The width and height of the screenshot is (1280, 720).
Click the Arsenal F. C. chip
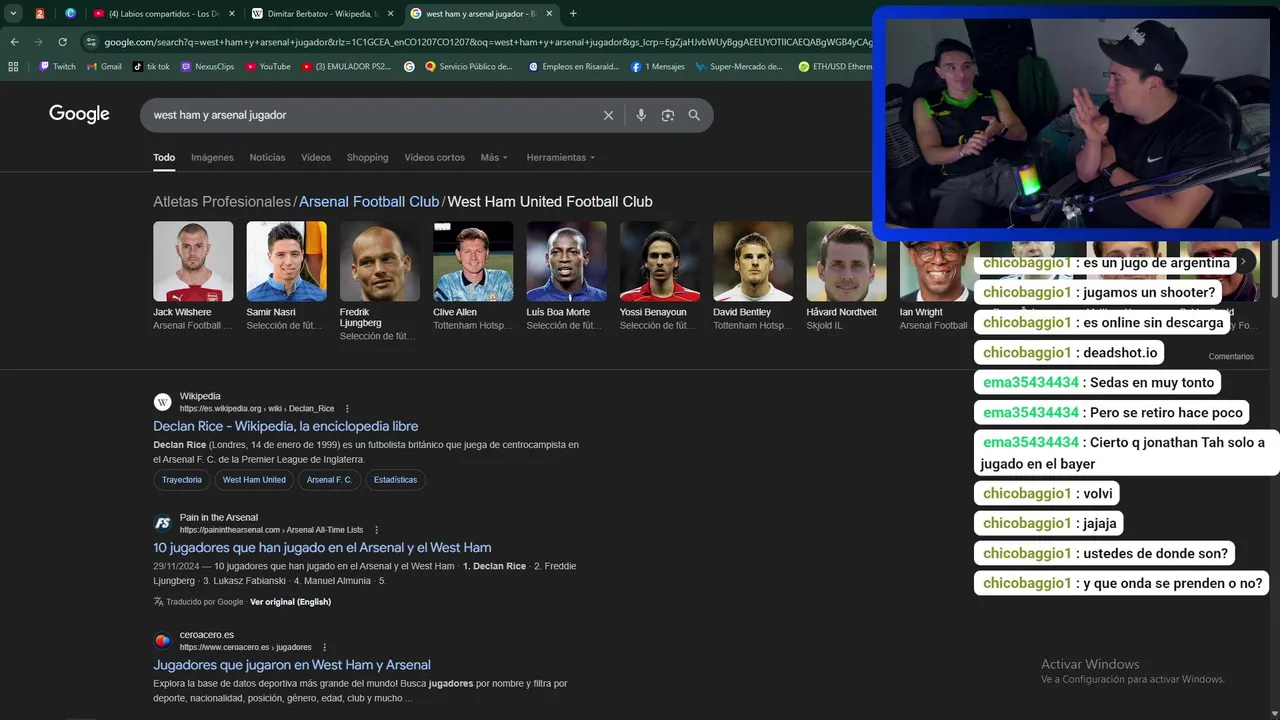(x=329, y=480)
